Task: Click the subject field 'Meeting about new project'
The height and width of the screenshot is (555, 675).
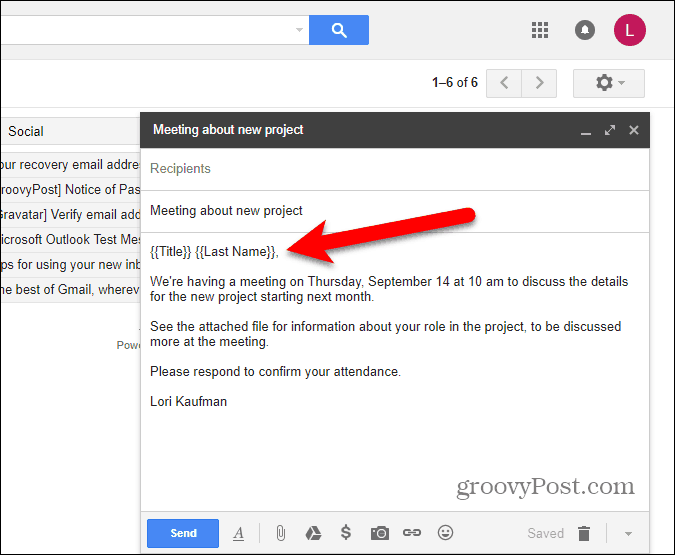Action: [395, 211]
